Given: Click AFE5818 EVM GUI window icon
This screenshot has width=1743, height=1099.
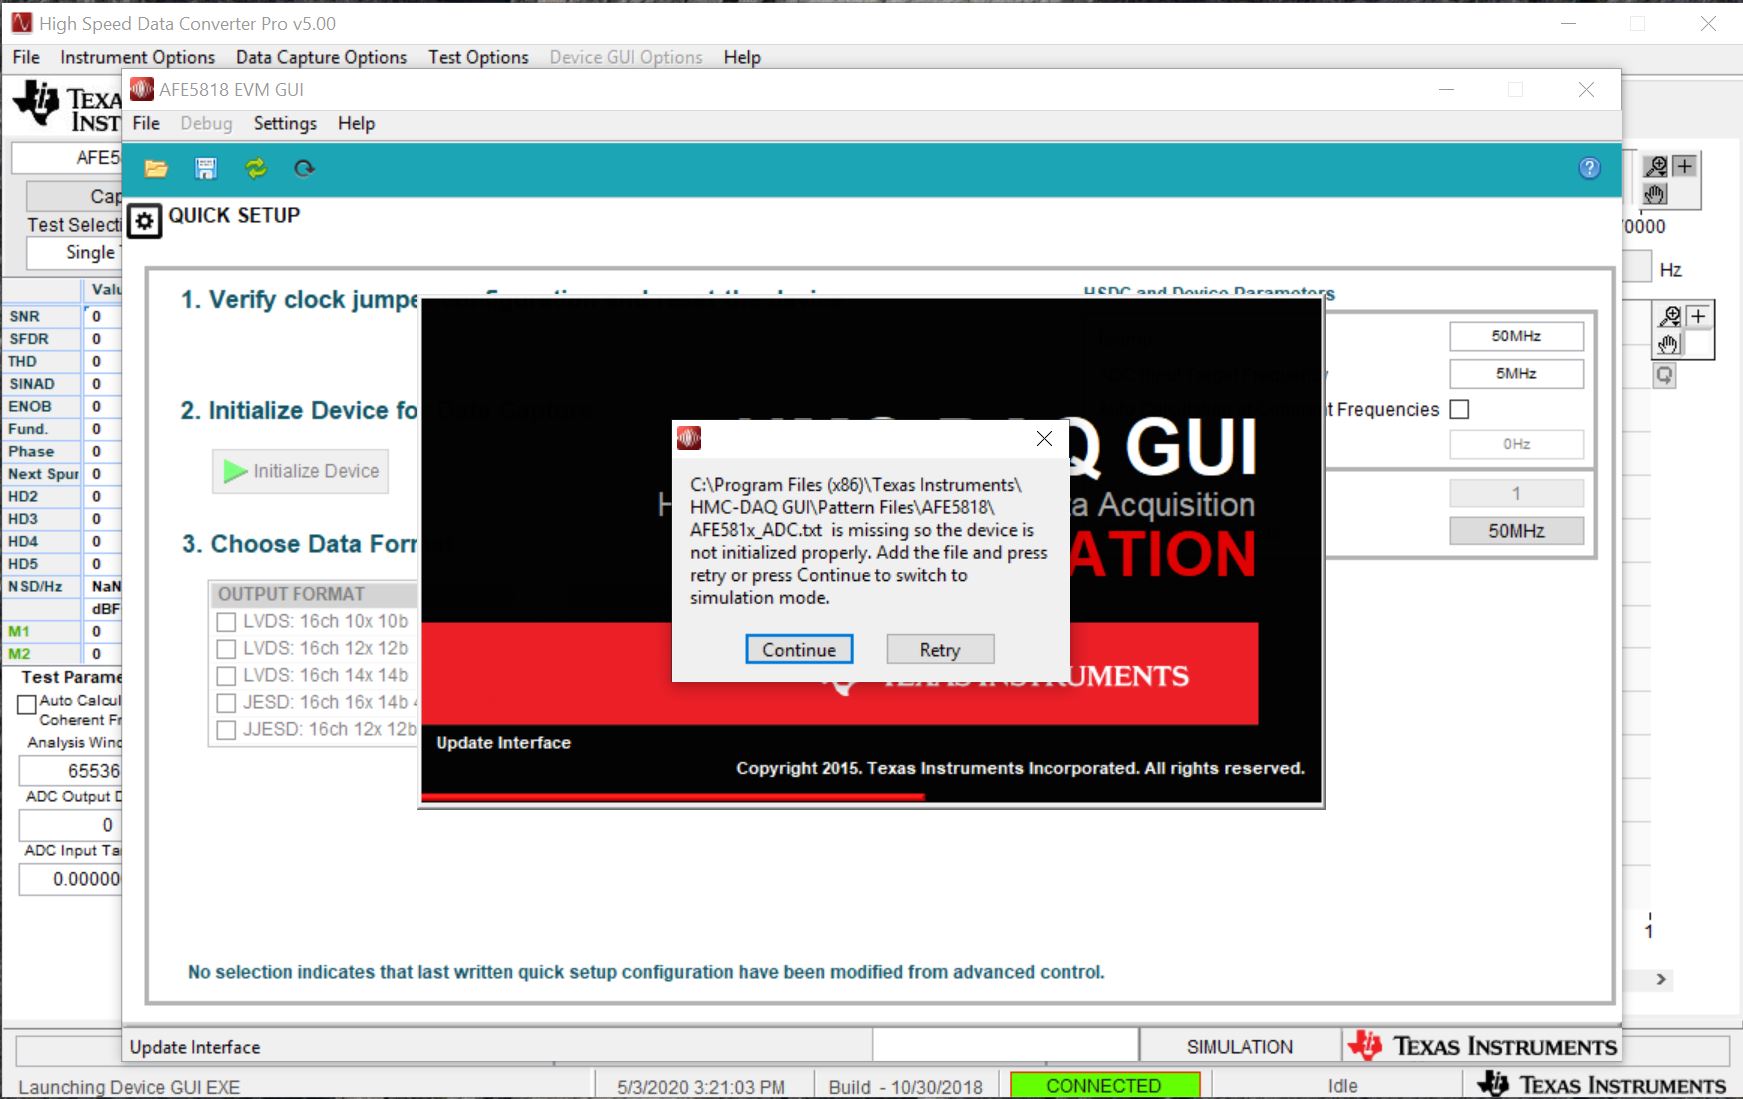Looking at the screenshot, I should (142, 90).
